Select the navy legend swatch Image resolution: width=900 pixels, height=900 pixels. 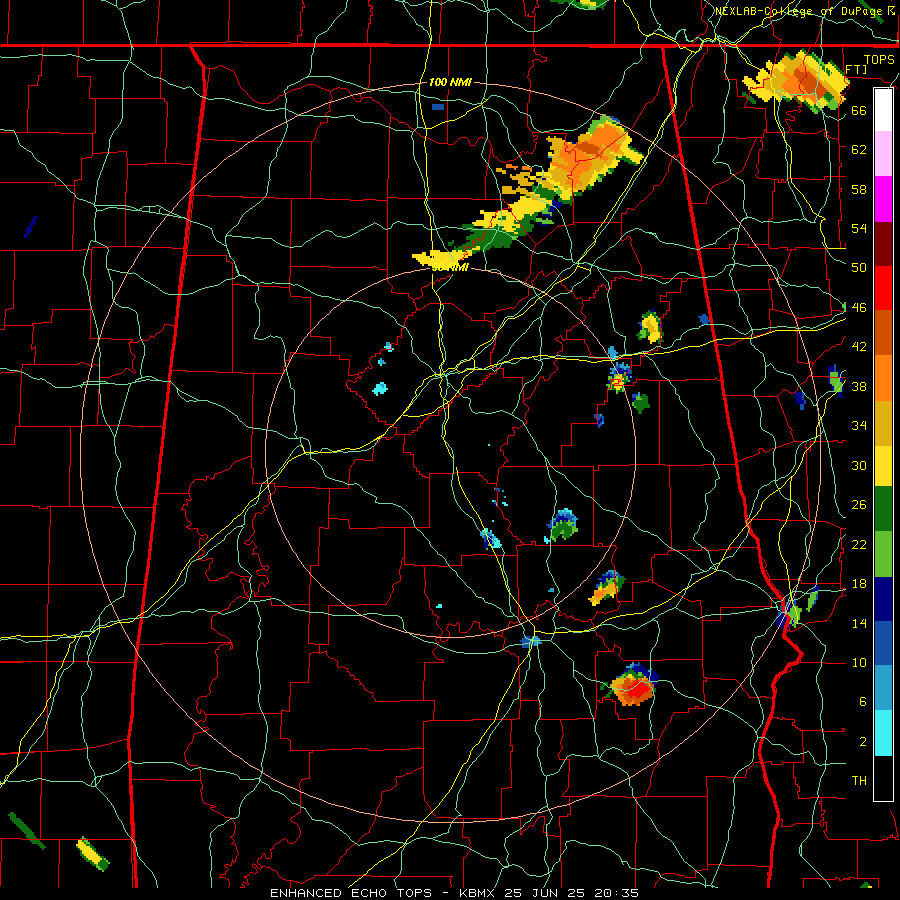tap(883, 599)
